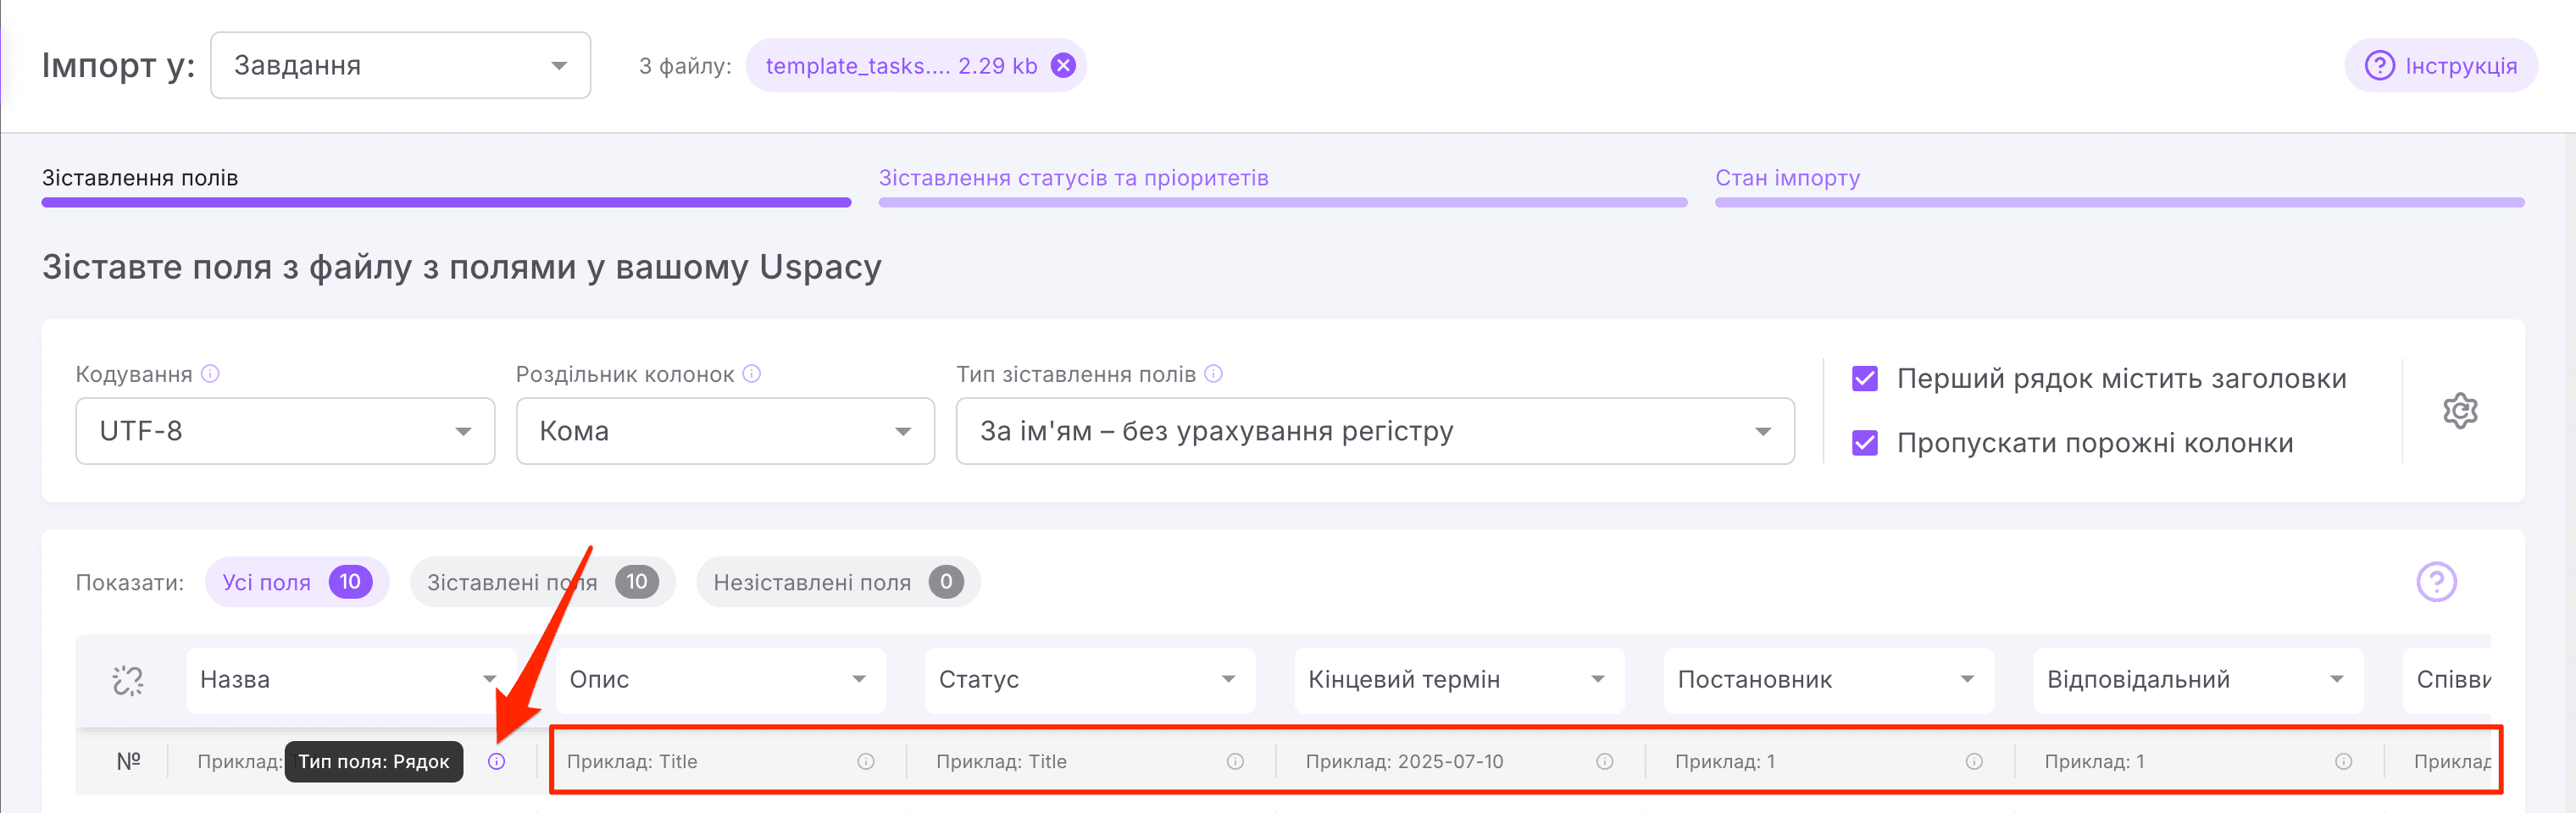Viewport: 2576px width, 813px height.
Task: Open the Інструкція button
Action: click(2440, 66)
